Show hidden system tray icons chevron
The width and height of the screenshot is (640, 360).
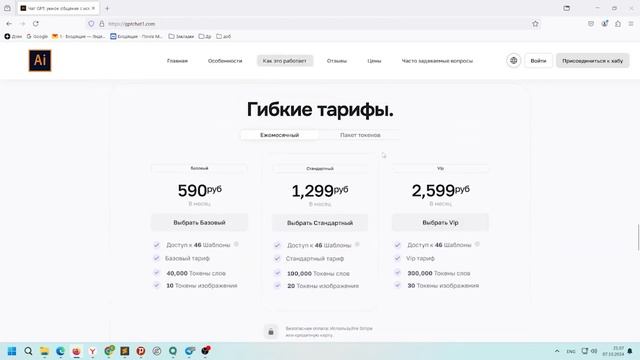point(557,351)
